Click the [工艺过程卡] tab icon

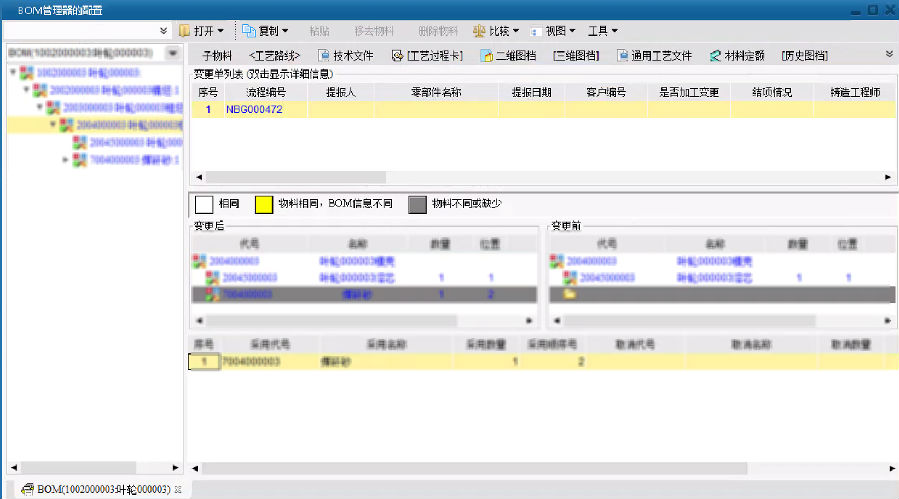pos(397,55)
